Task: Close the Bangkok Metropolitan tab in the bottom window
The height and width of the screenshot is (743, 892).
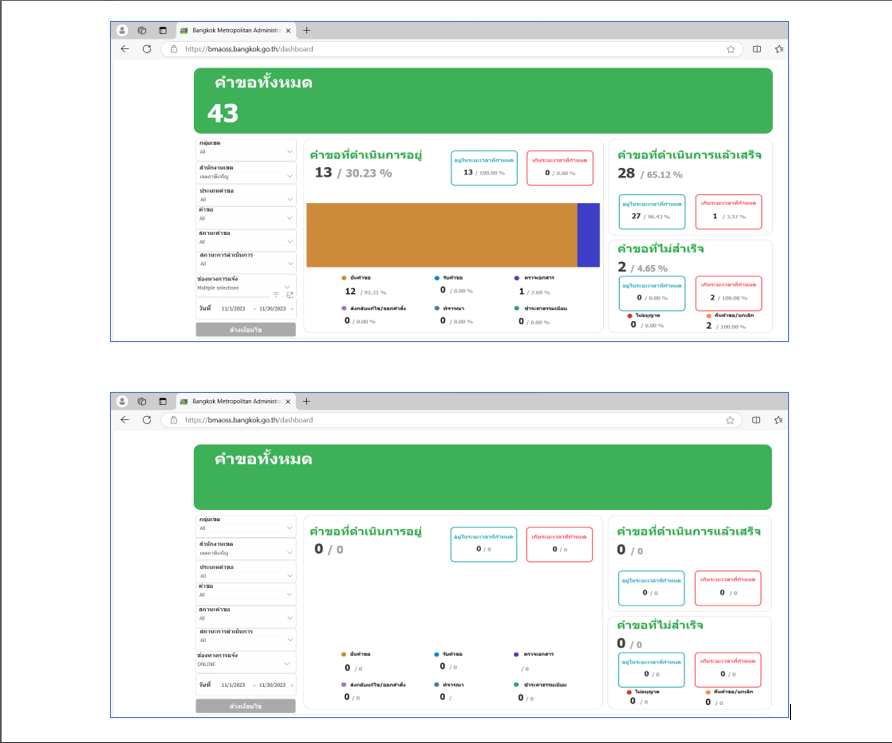Action: [x=289, y=401]
